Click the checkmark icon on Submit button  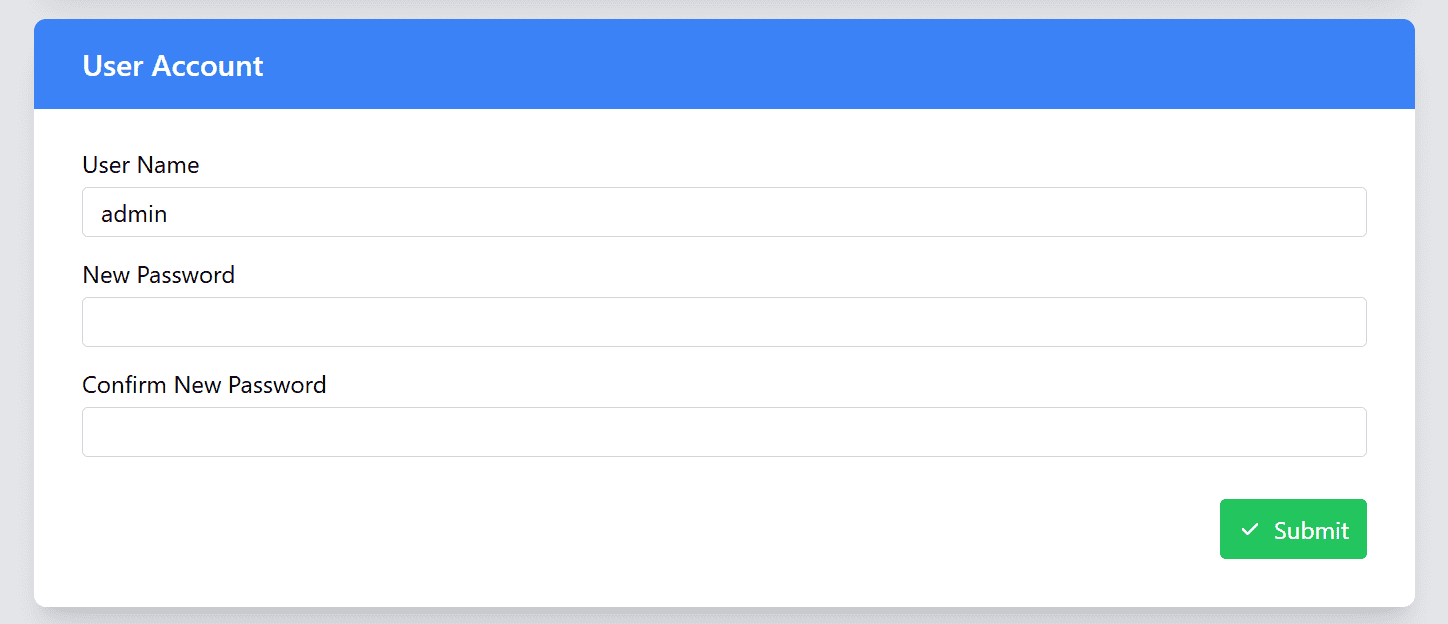click(1249, 530)
